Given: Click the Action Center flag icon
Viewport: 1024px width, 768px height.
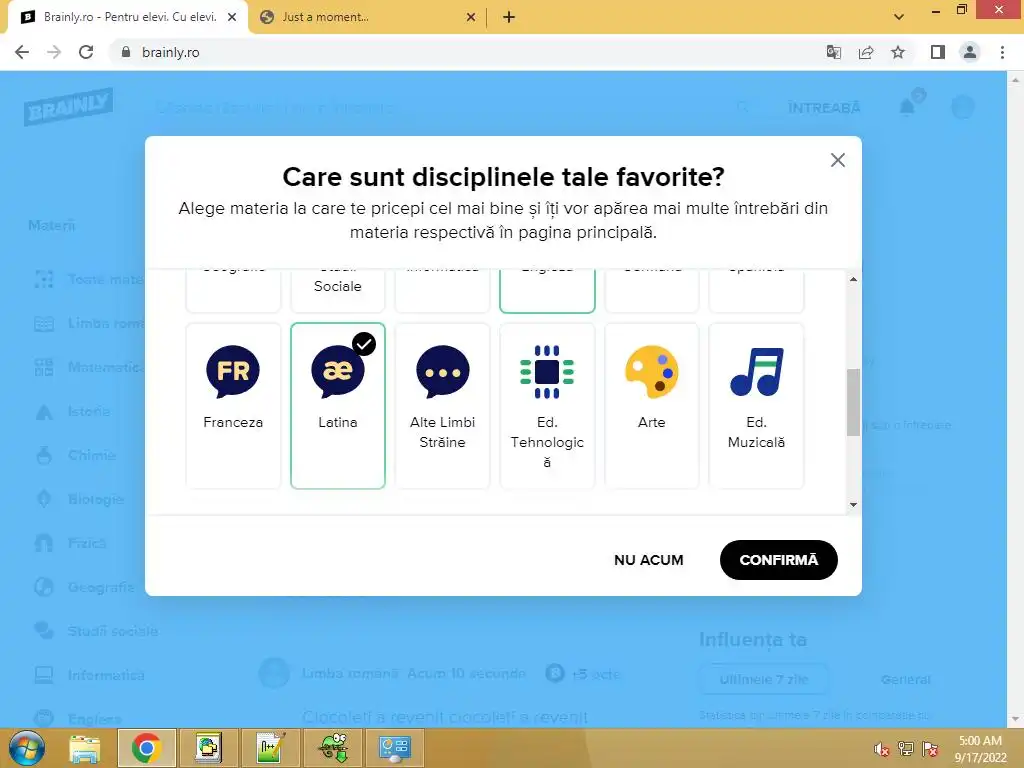Looking at the screenshot, I should (930, 749).
